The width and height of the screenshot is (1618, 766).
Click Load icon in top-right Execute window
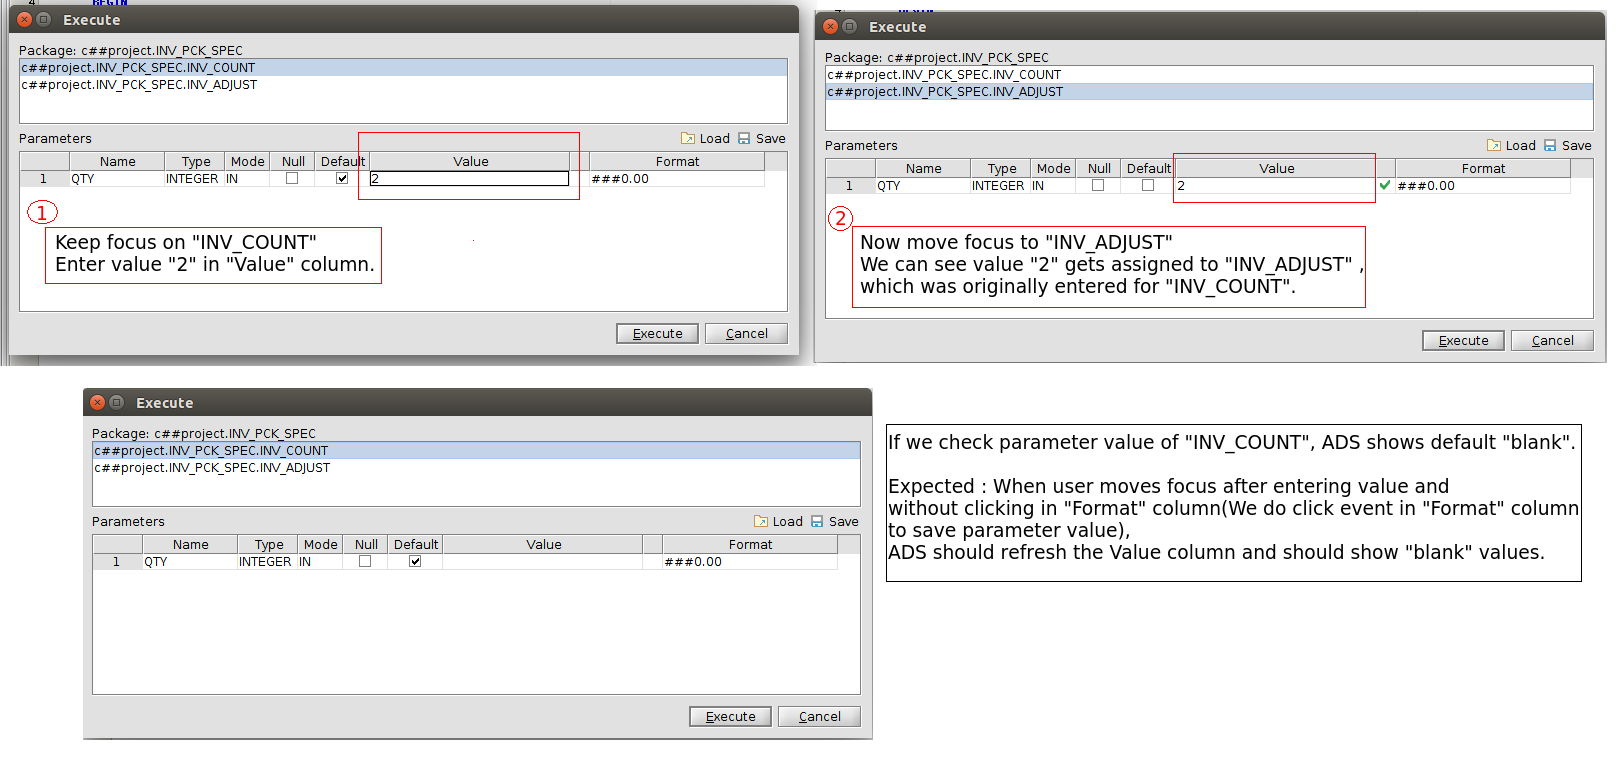[x=1494, y=145]
